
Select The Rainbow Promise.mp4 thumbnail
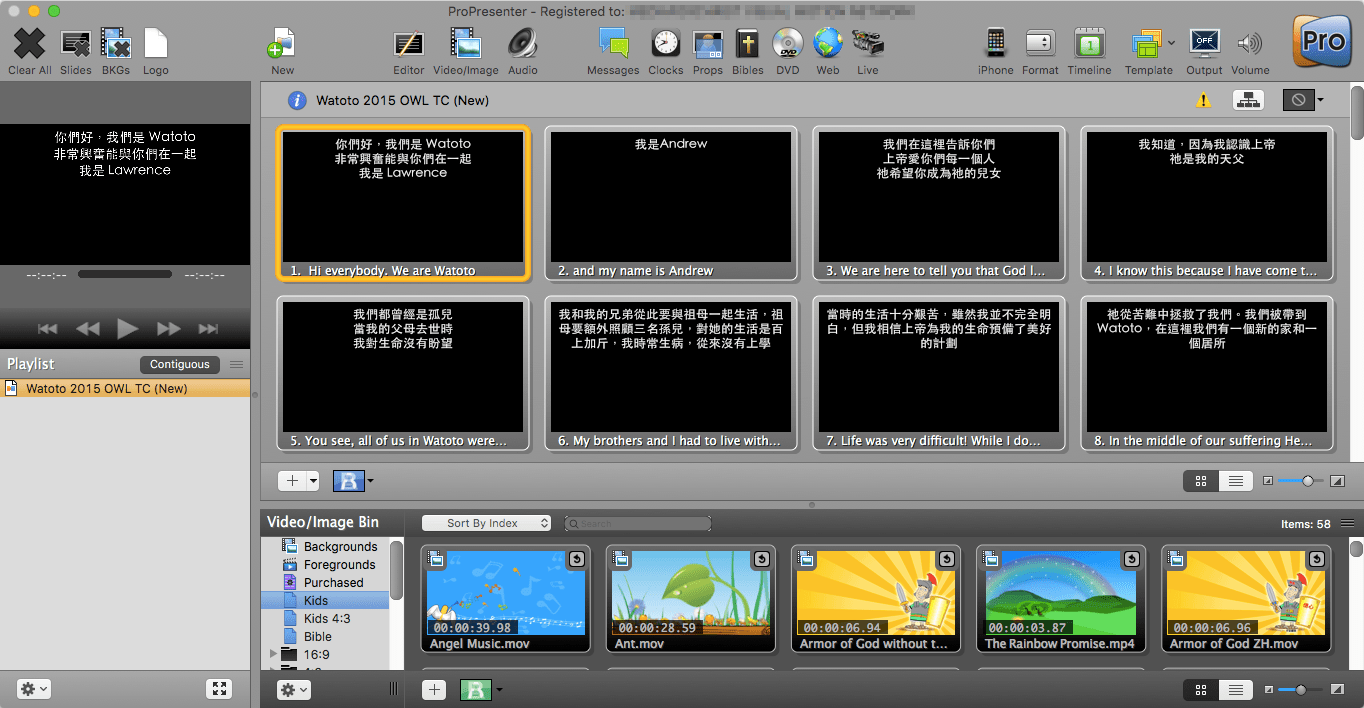(1061, 599)
